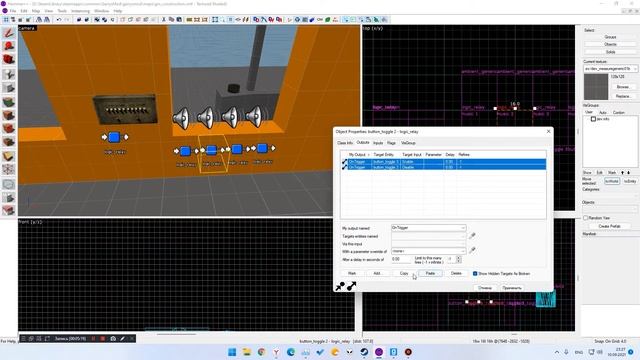
Task: Click the Mark button in outputs dialog
Action: point(352,273)
